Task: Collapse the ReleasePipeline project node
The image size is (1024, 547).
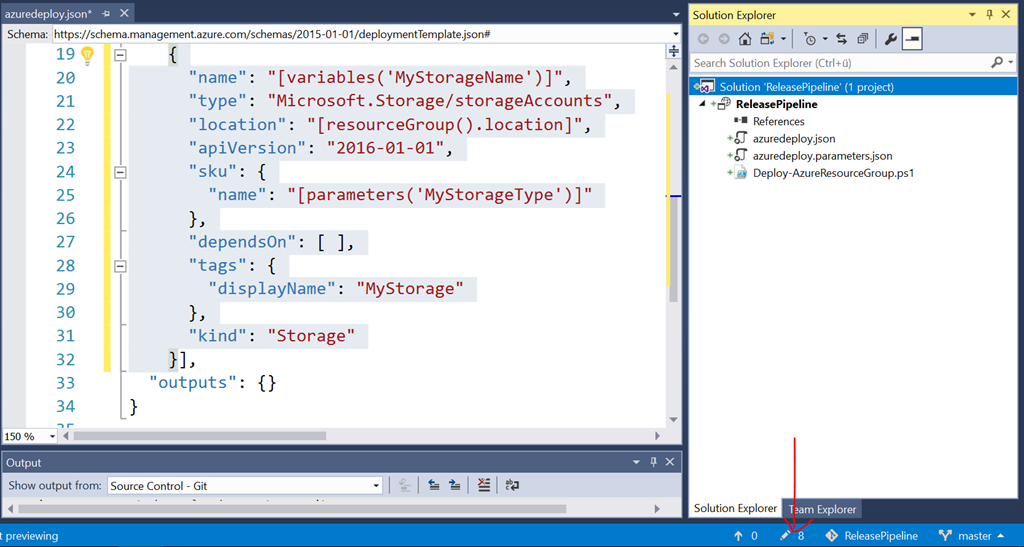Action: pyautogui.click(x=702, y=104)
